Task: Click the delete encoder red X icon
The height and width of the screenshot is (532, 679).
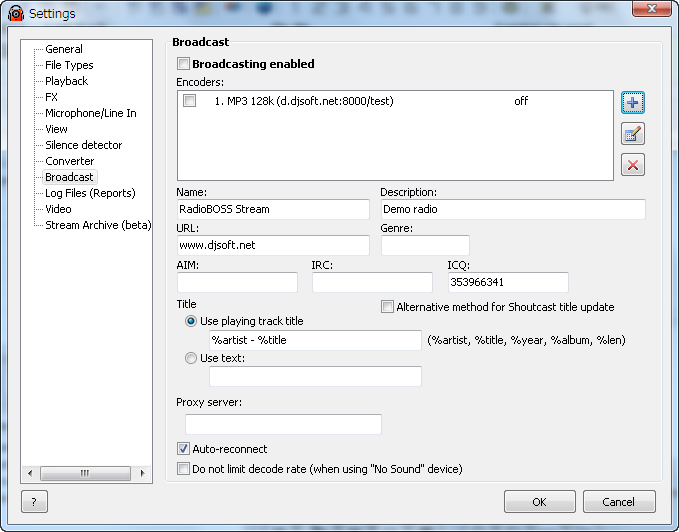Action: point(632,165)
